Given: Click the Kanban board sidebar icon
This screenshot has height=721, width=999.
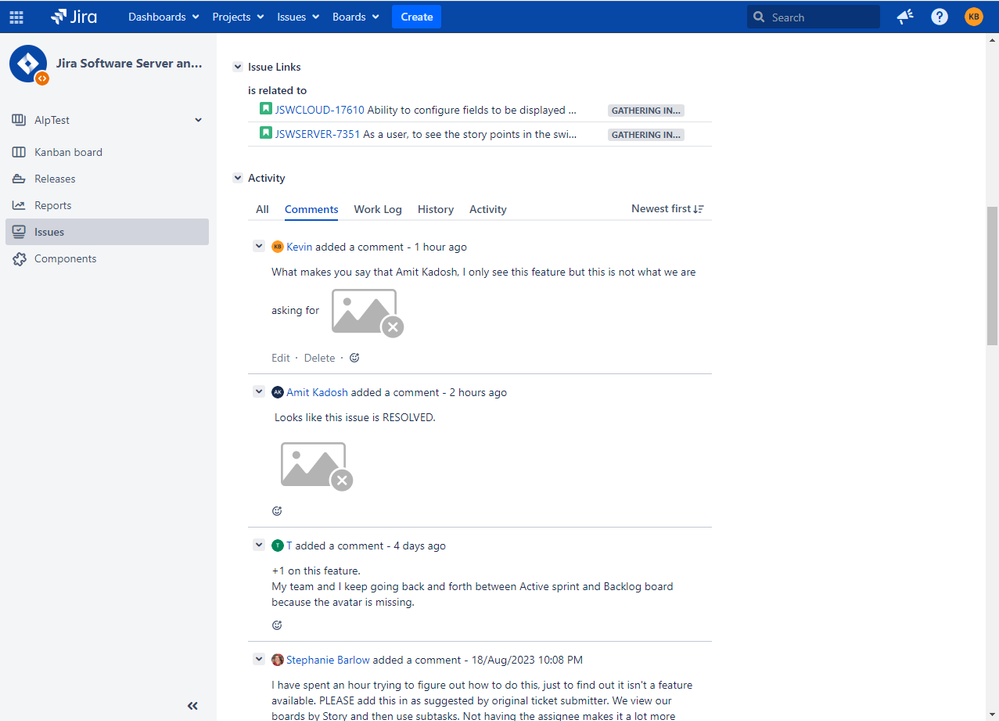Looking at the screenshot, I should point(19,152).
